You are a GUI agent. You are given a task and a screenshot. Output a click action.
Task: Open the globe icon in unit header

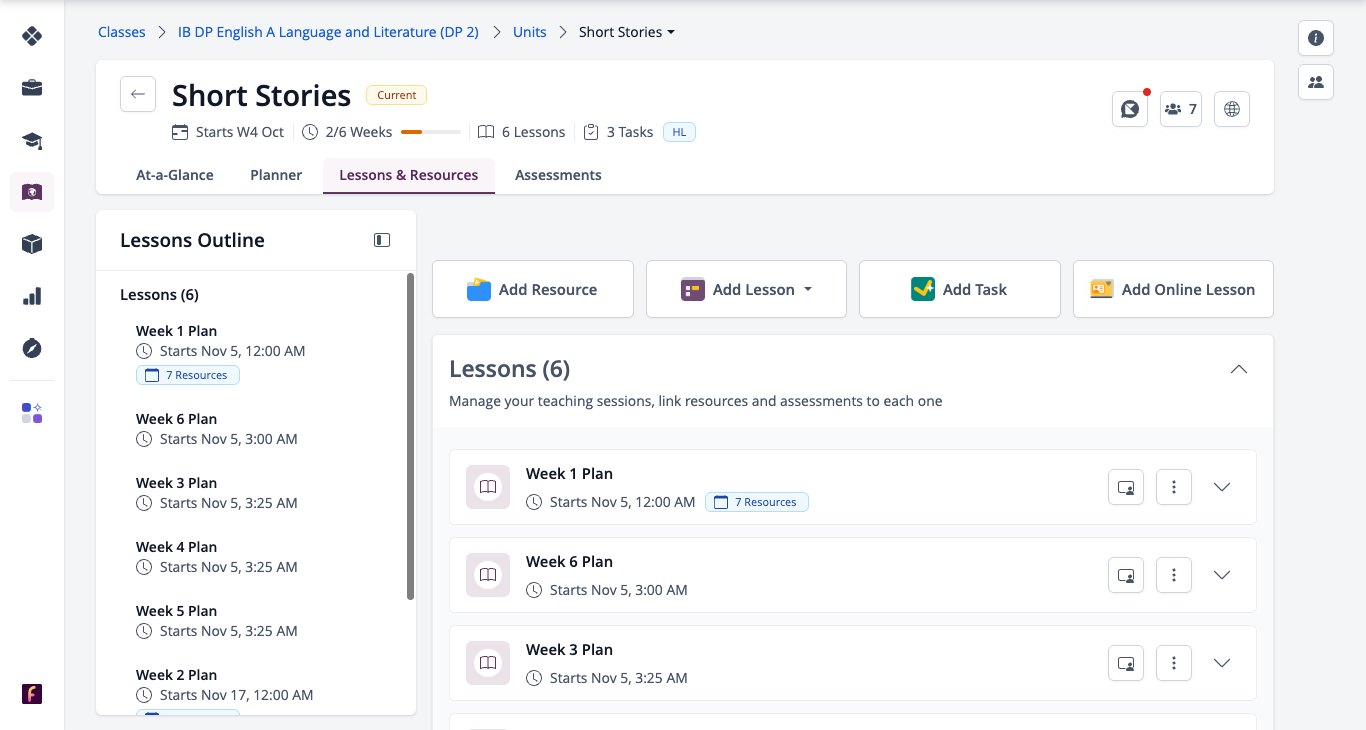[1232, 109]
